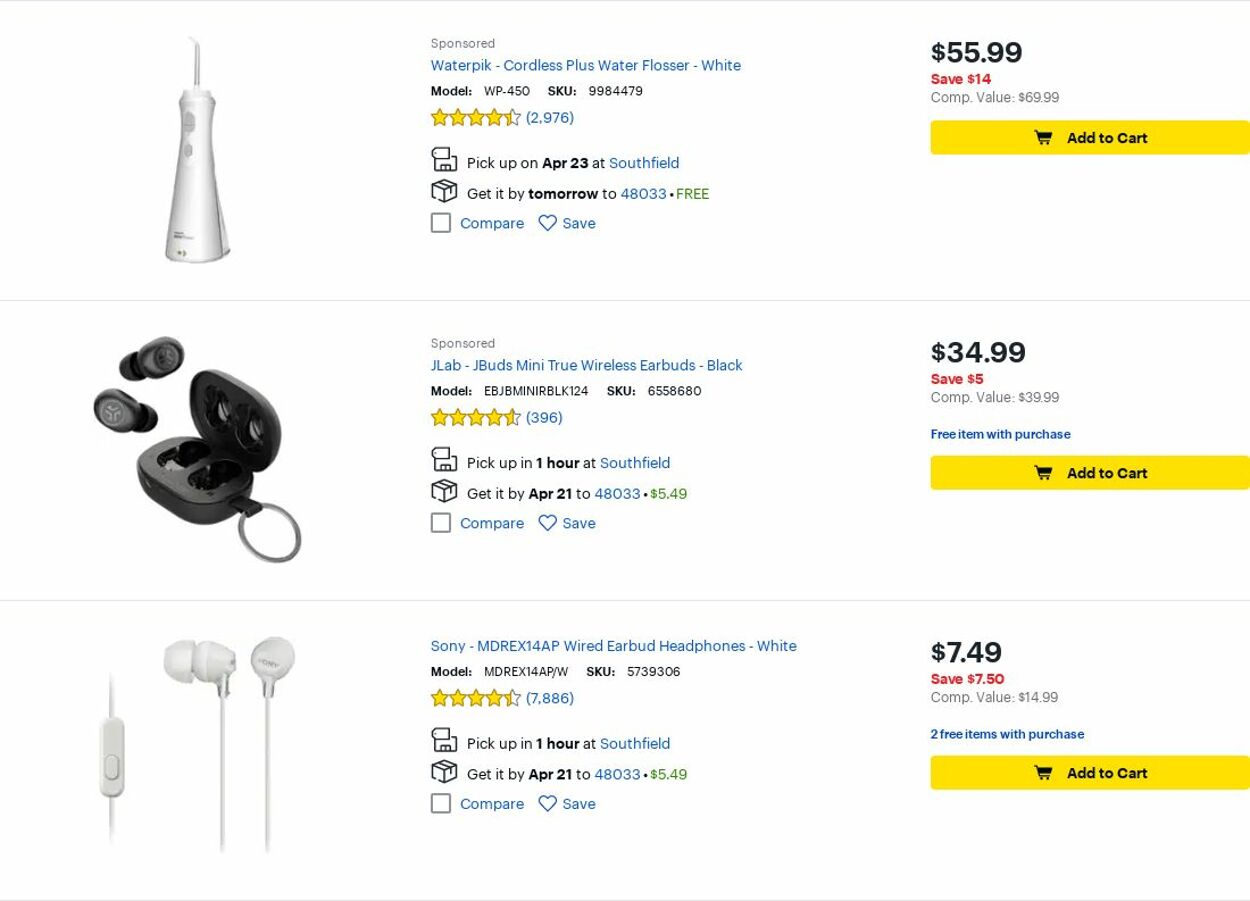This screenshot has width=1250, height=901.
Task: Click the star rating of Sony headphones
Action: [x=476, y=699]
